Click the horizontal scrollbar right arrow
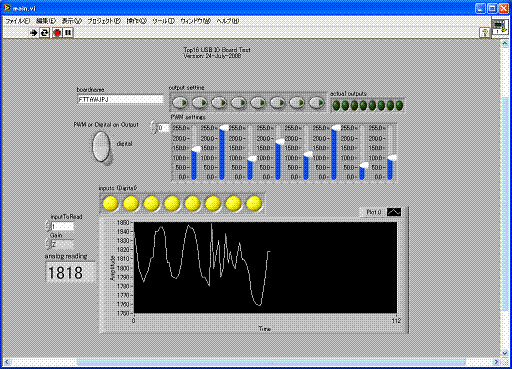The width and height of the screenshot is (512, 369). click(x=497, y=362)
